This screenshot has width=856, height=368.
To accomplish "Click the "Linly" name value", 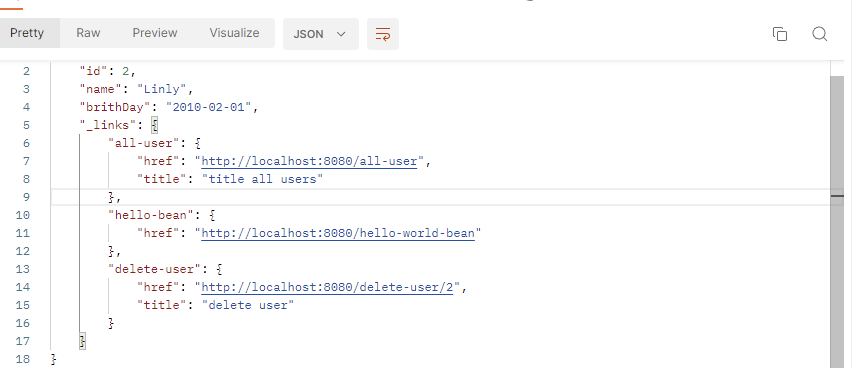I will pyautogui.click(x=162, y=89).
